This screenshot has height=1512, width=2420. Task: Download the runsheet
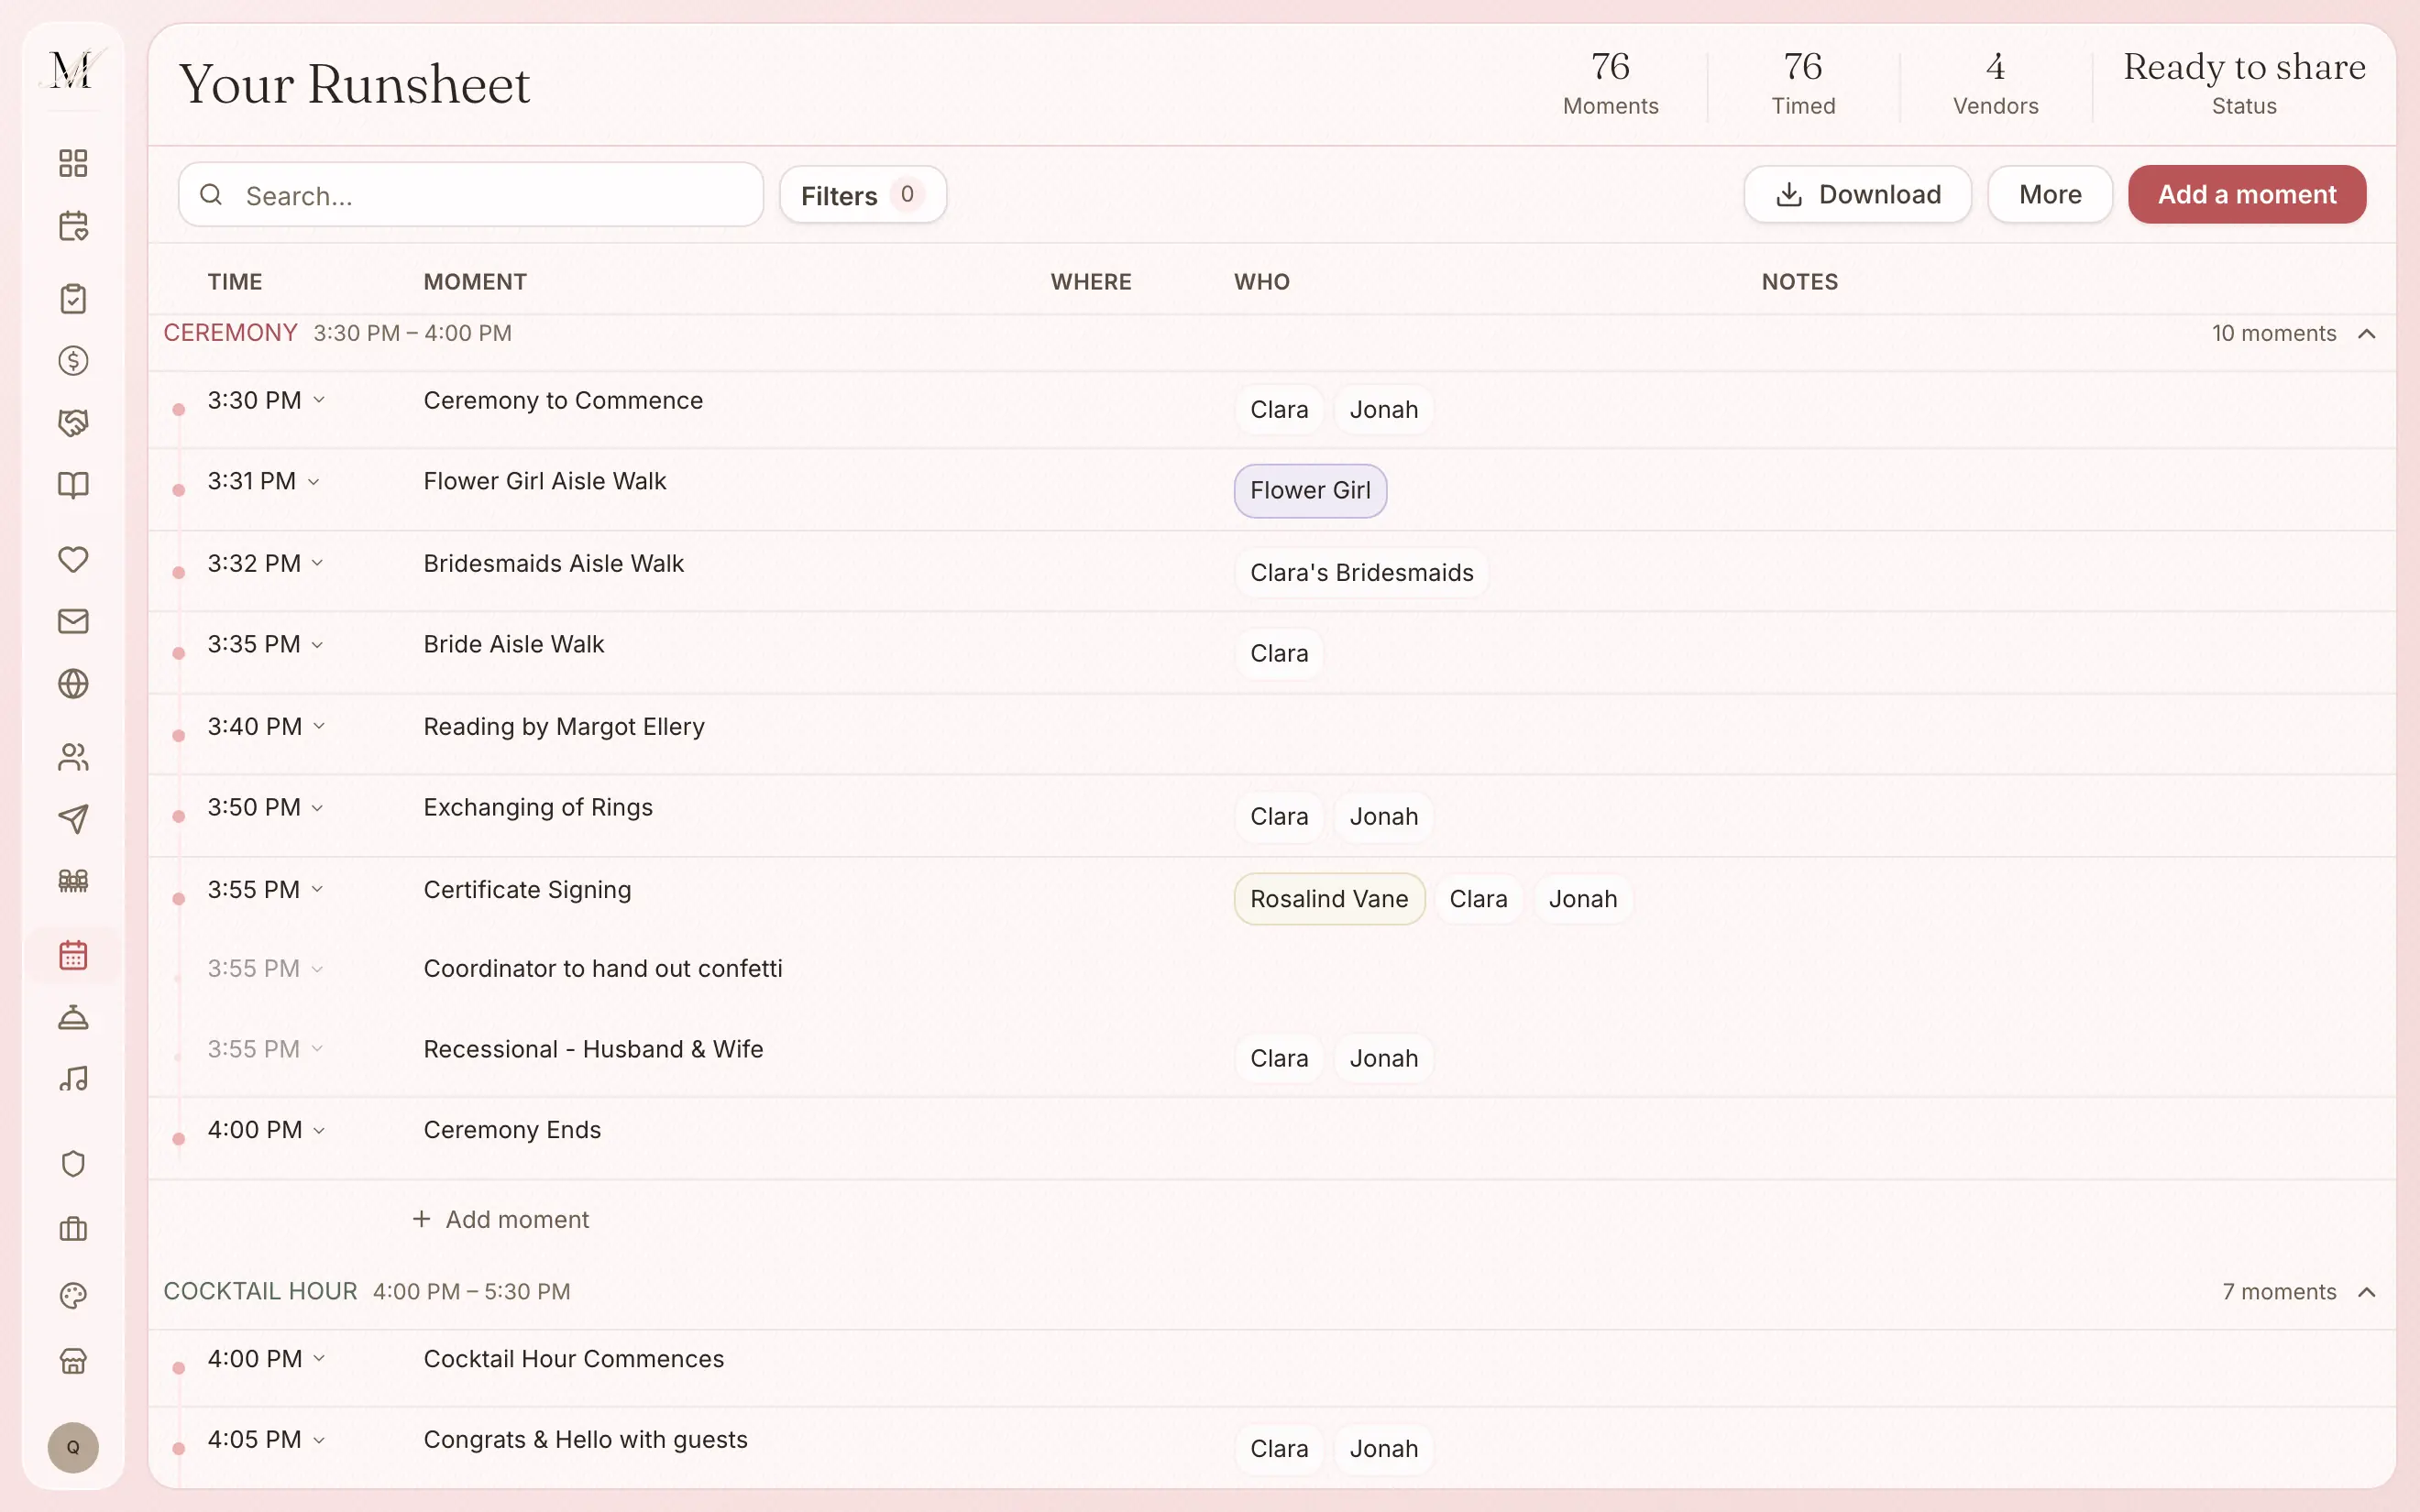tap(1857, 194)
